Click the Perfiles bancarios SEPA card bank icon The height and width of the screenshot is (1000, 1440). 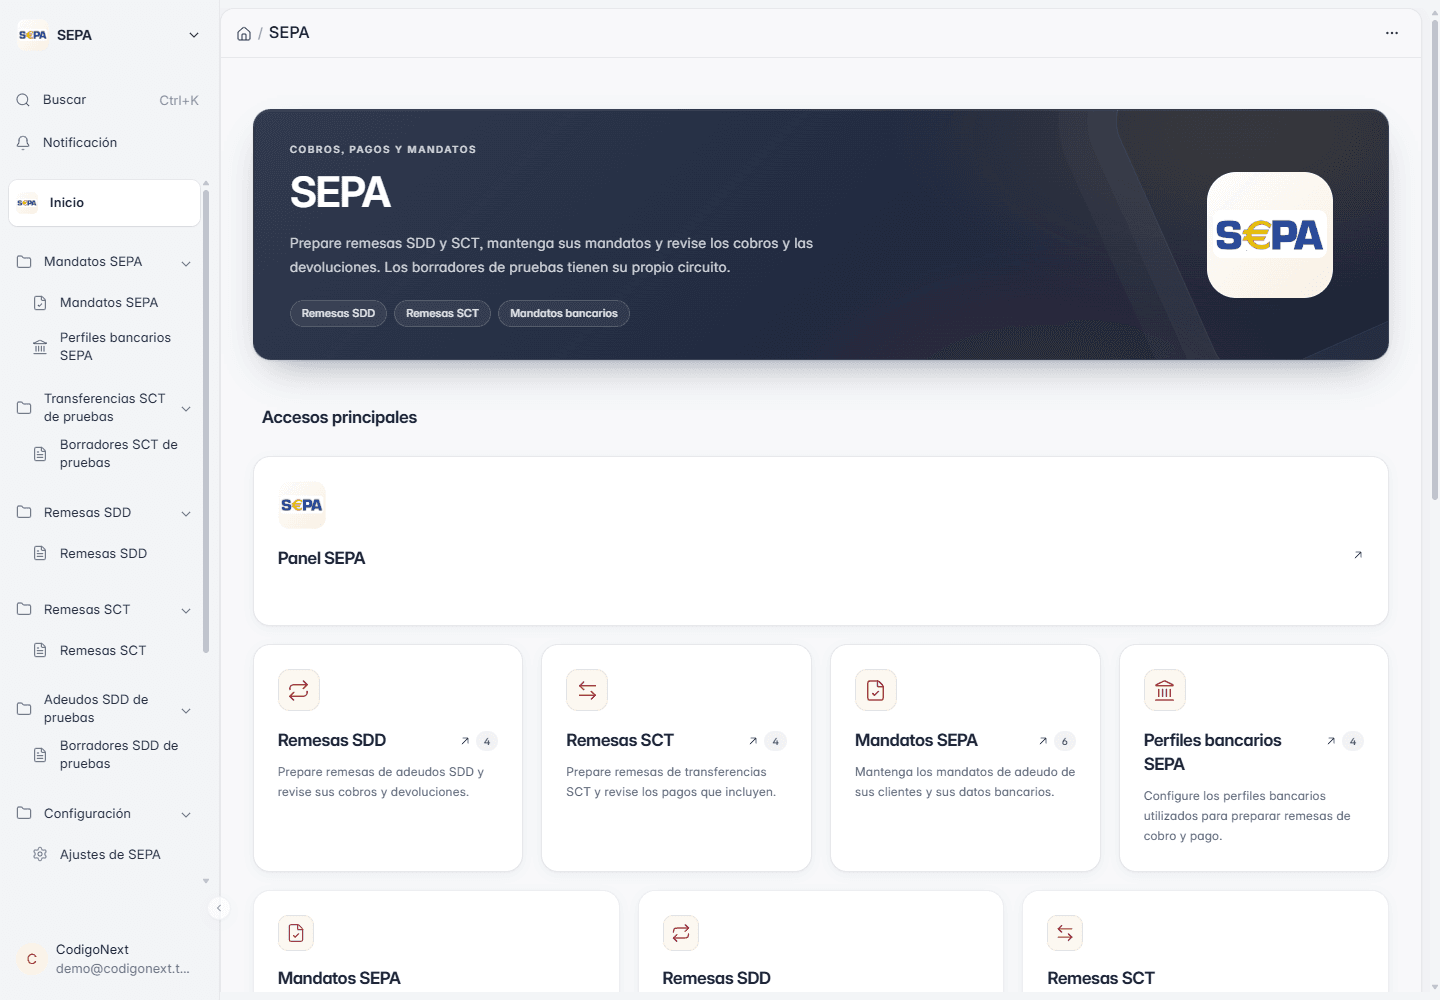[1165, 690]
